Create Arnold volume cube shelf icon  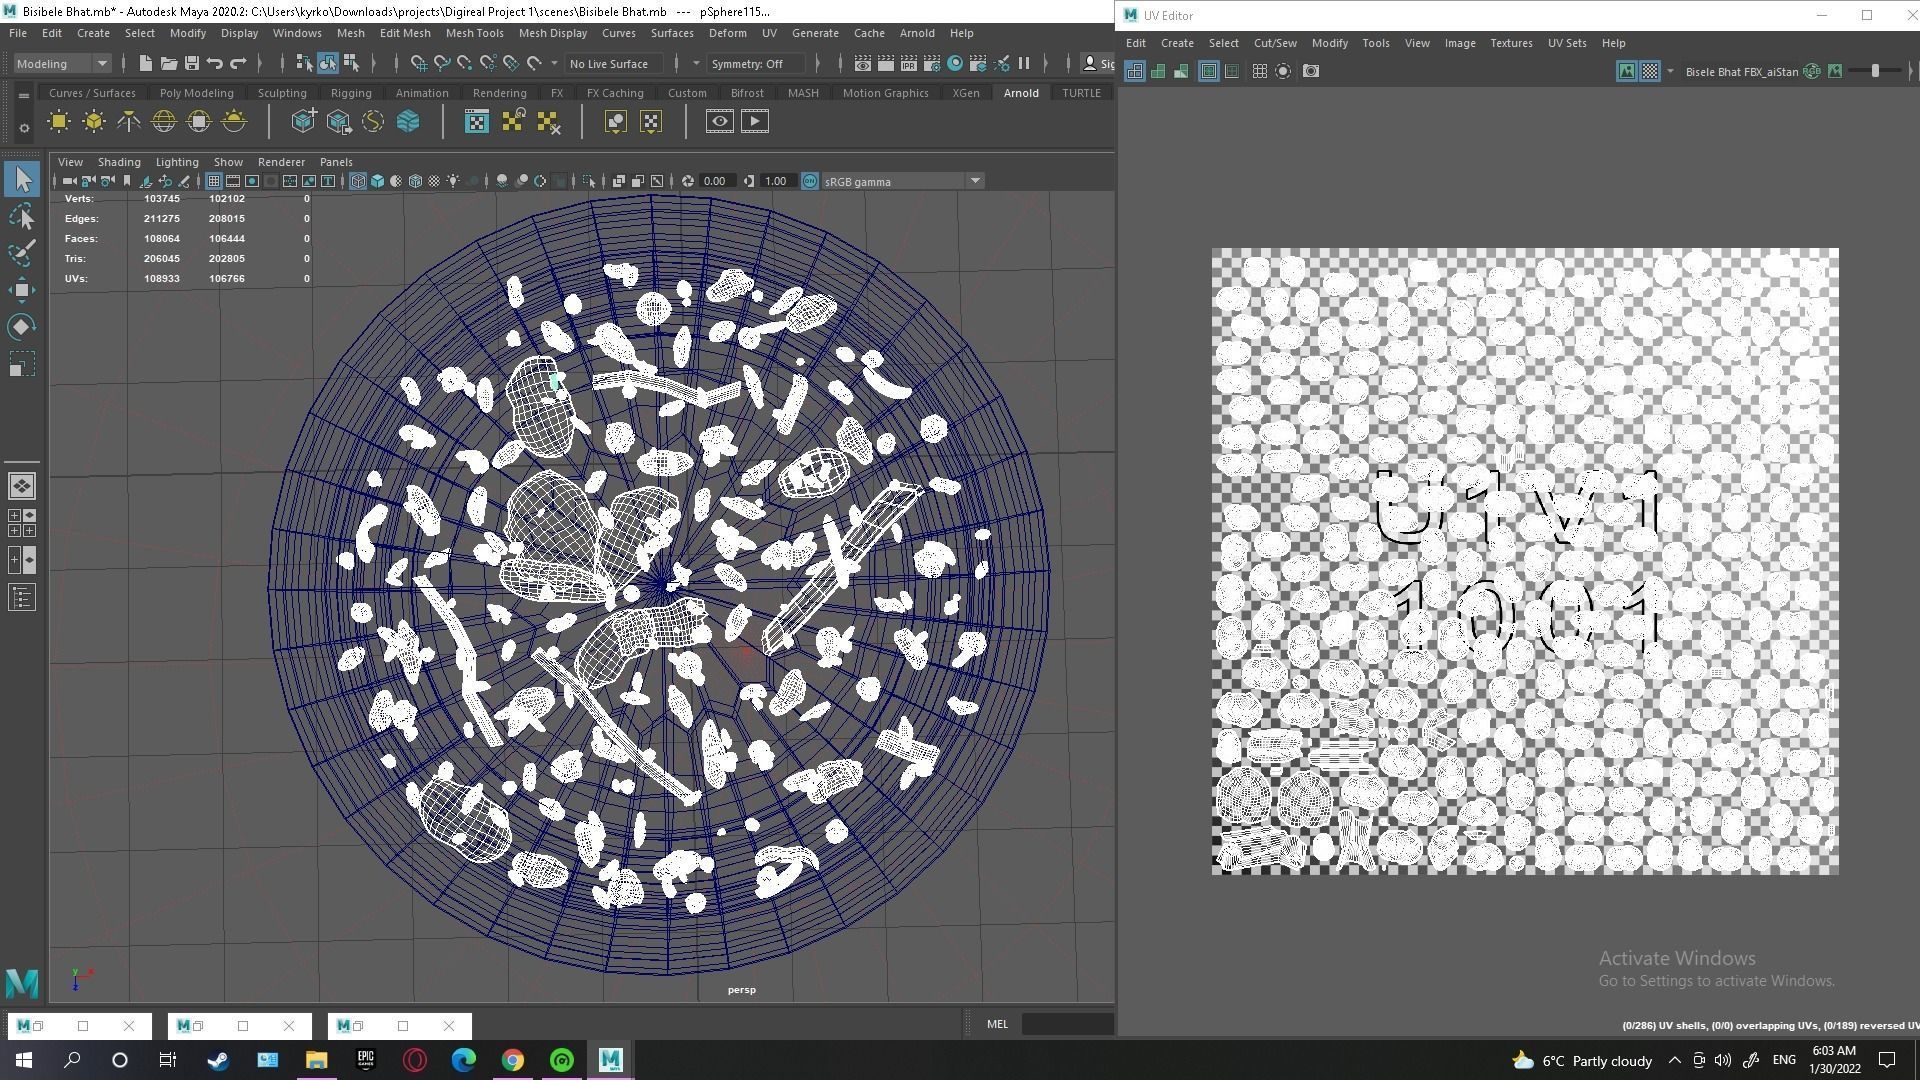pos(408,122)
